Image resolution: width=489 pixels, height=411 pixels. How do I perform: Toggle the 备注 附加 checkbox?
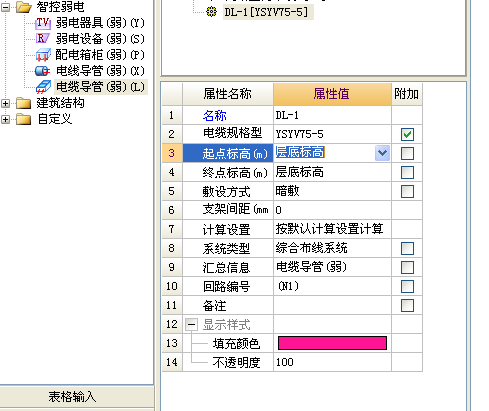[x=407, y=305]
